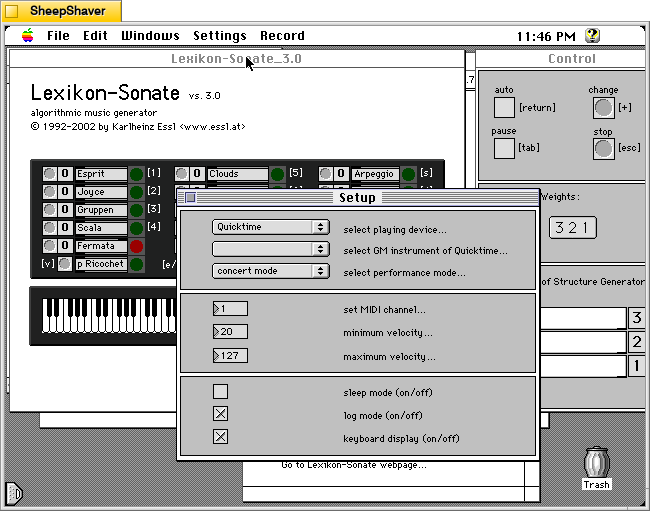The height and width of the screenshot is (511, 650).
Task: Click the change button in Control
Action: [603, 108]
